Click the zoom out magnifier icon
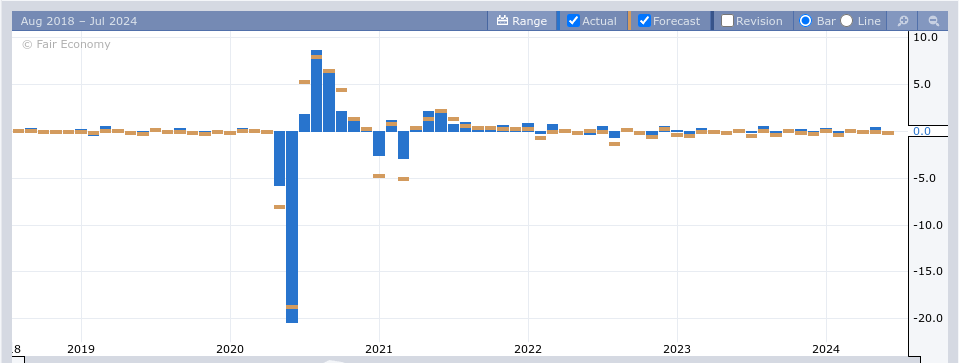959x363 pixels. pyautogui.click(x=934, y=21)
